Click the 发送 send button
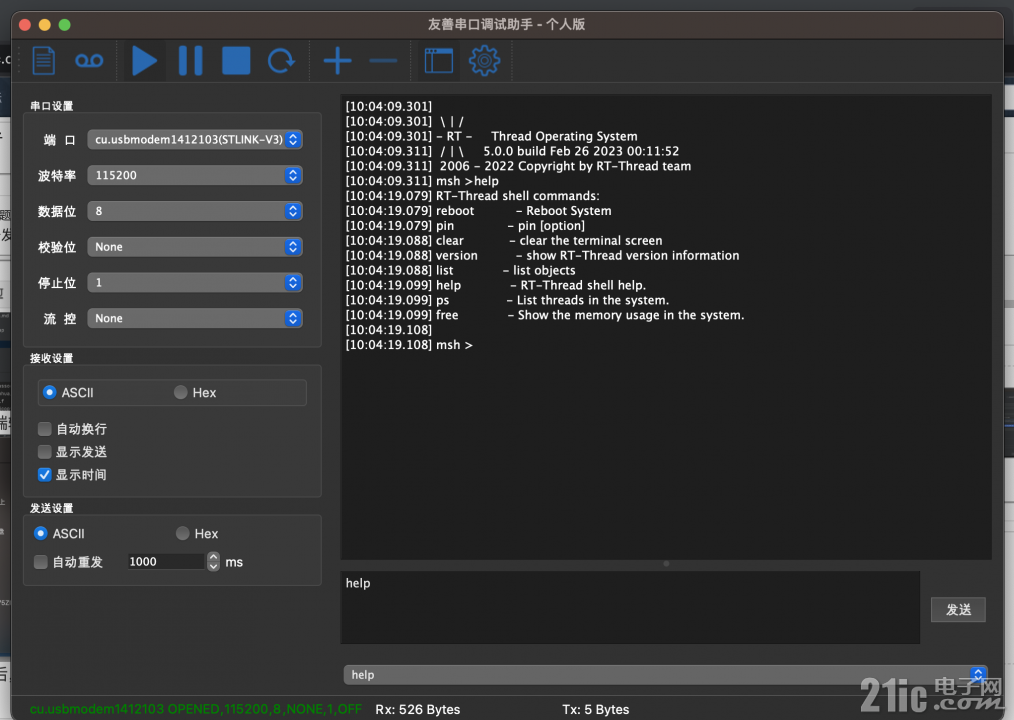Viewport: 1014px width, 720px height. [x=958, y=609]
